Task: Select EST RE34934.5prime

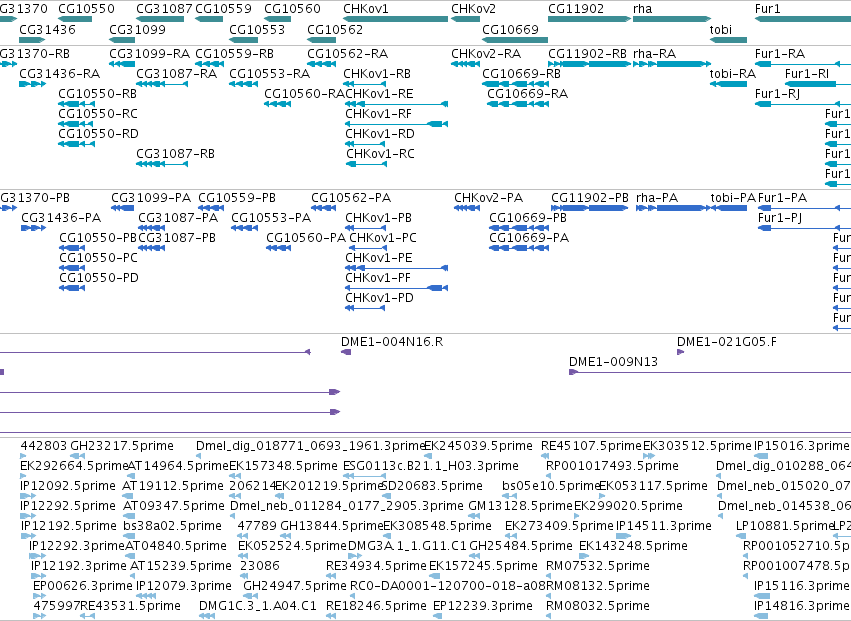Action: point(331,575)
